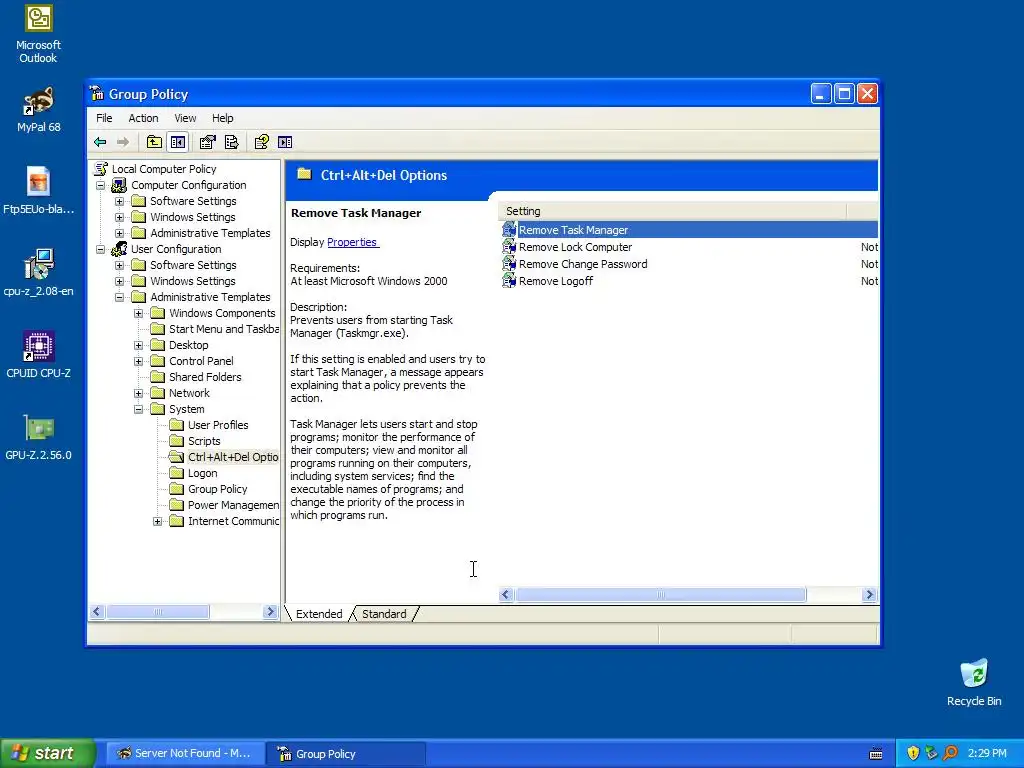The width and height of the screenshot is (1024, 768).
Task: Expand Administrative Templates under Computer Configuration
Action: click(120, 233)
